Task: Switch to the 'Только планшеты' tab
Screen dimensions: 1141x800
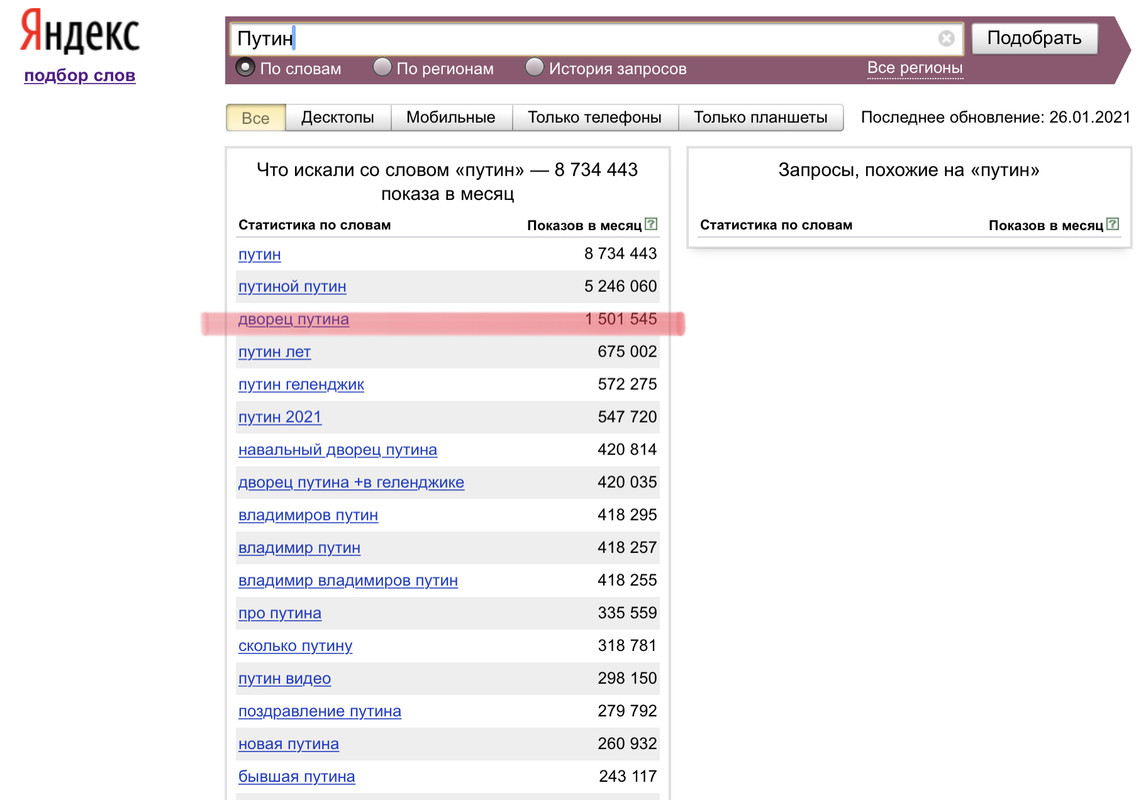Action: 760,118
